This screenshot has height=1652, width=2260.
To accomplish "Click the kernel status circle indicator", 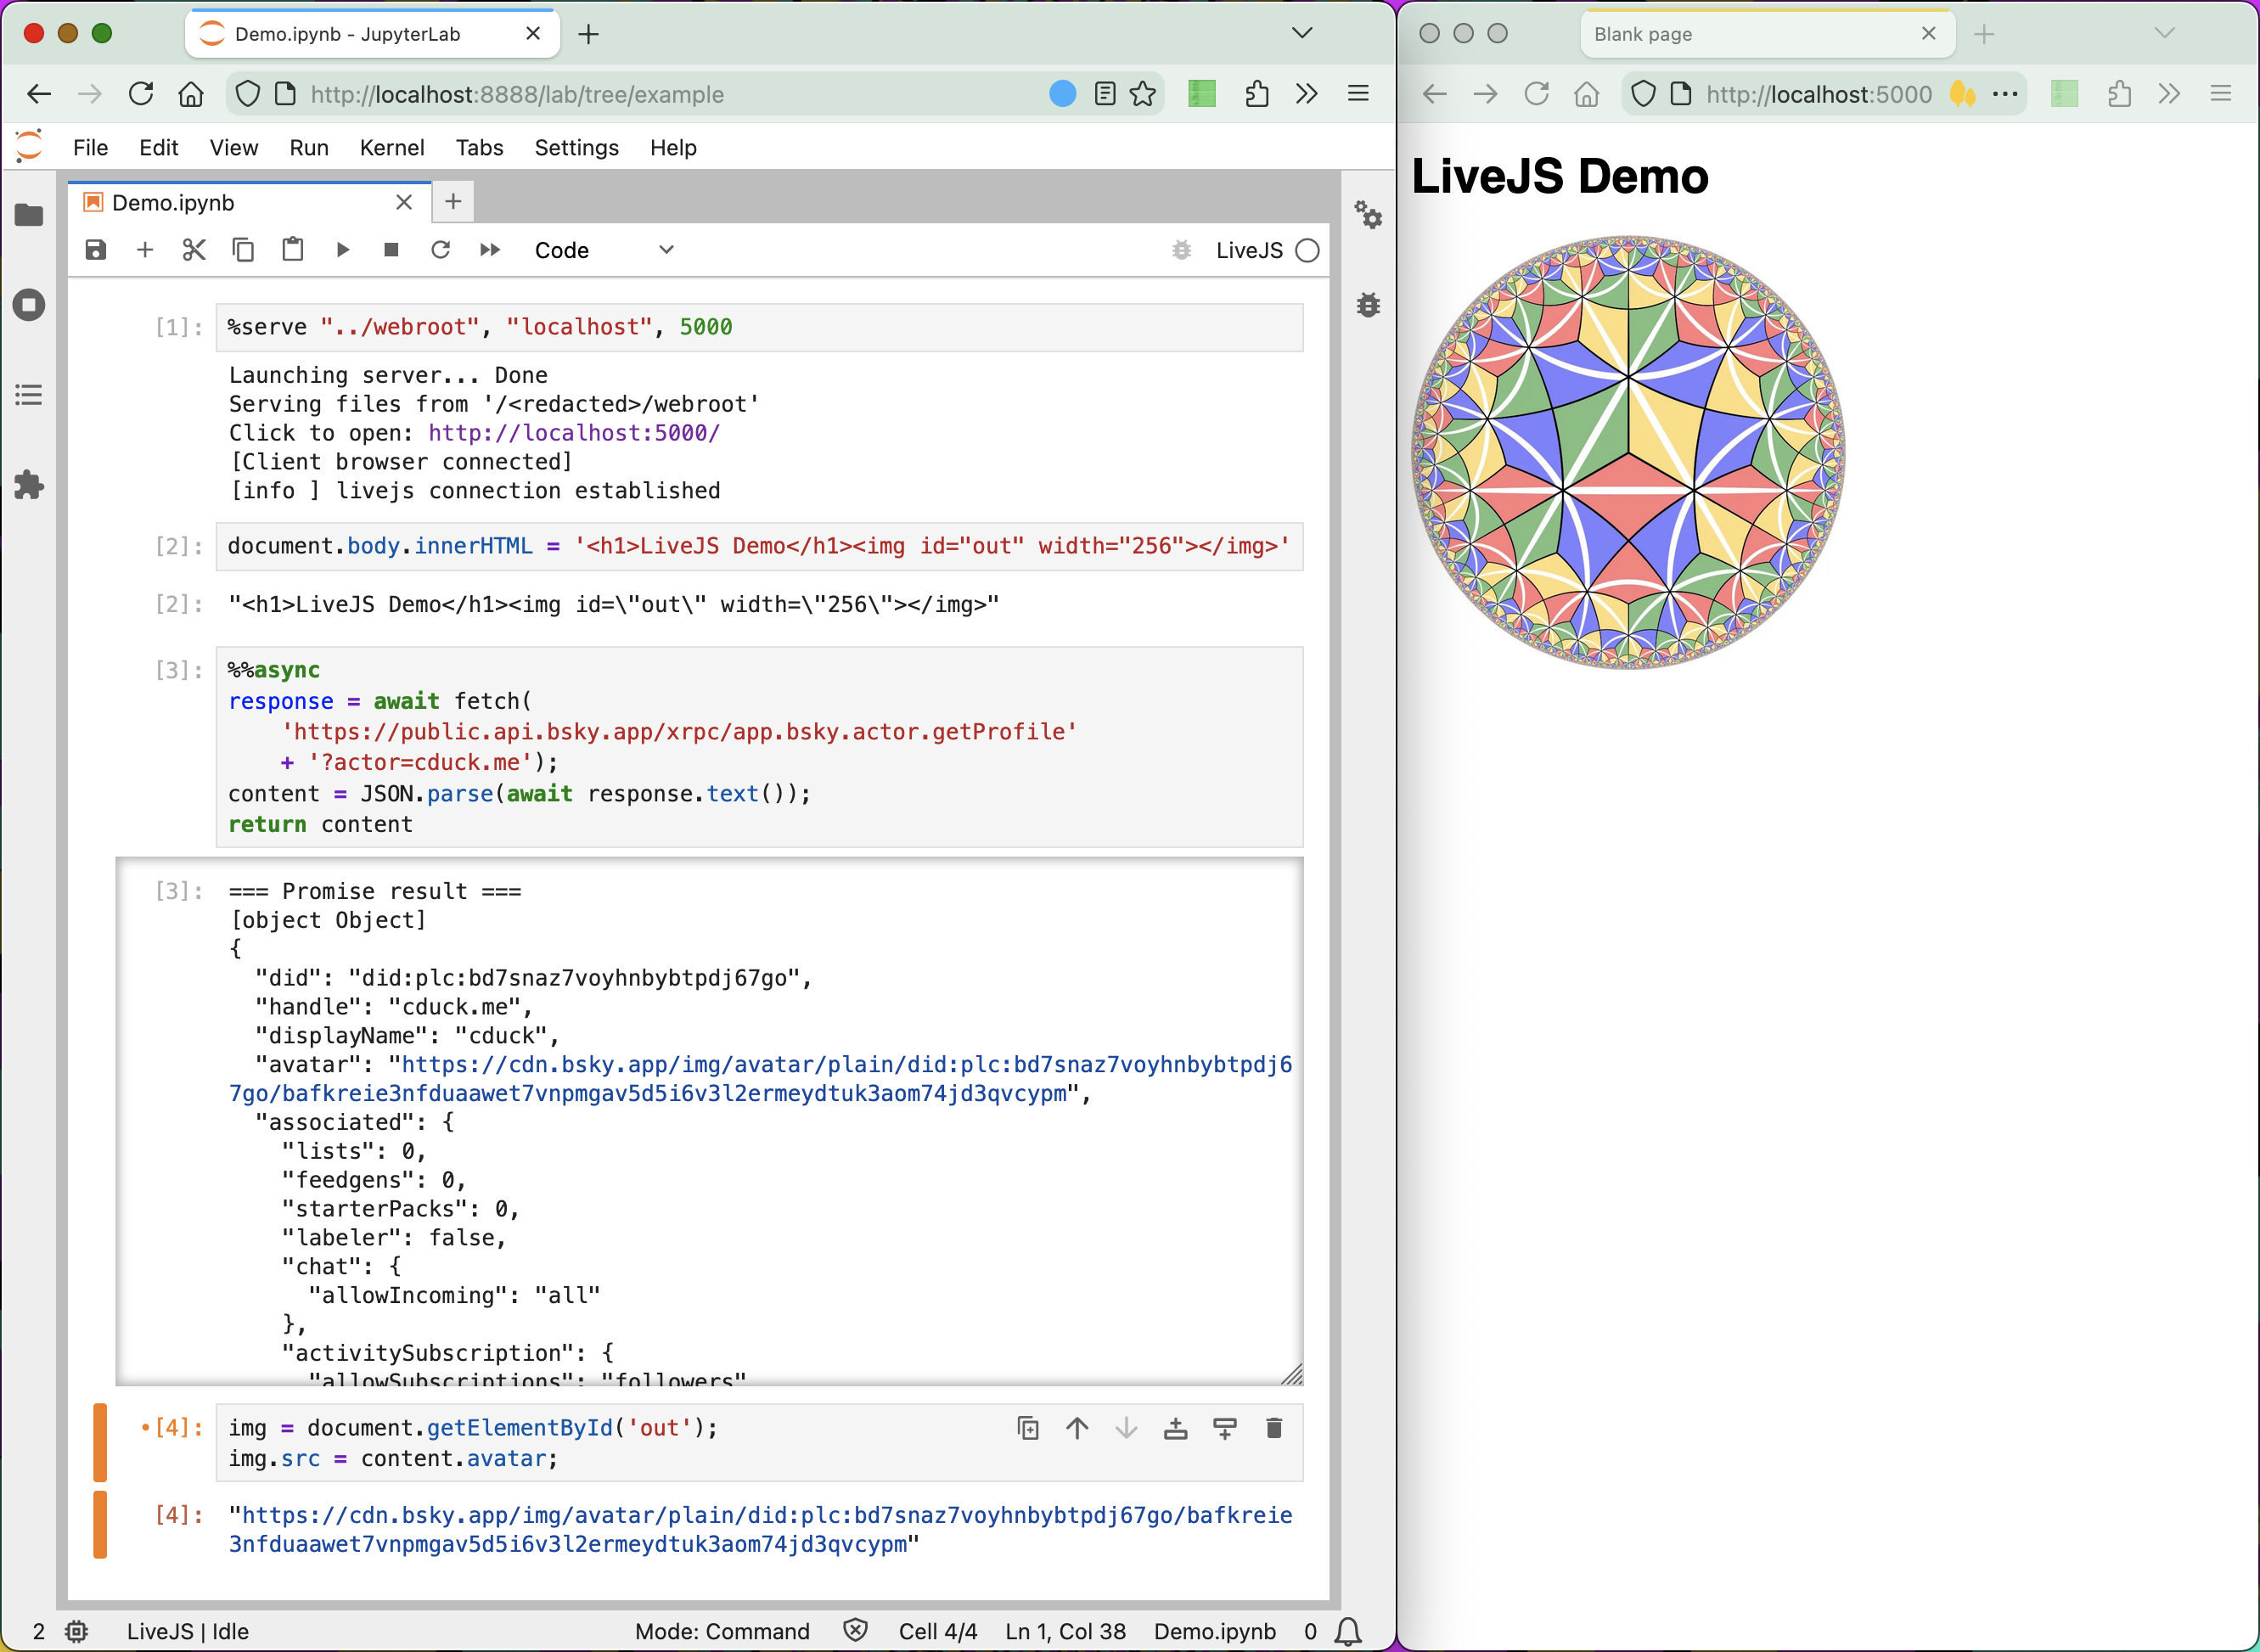I will (1308, 250).
